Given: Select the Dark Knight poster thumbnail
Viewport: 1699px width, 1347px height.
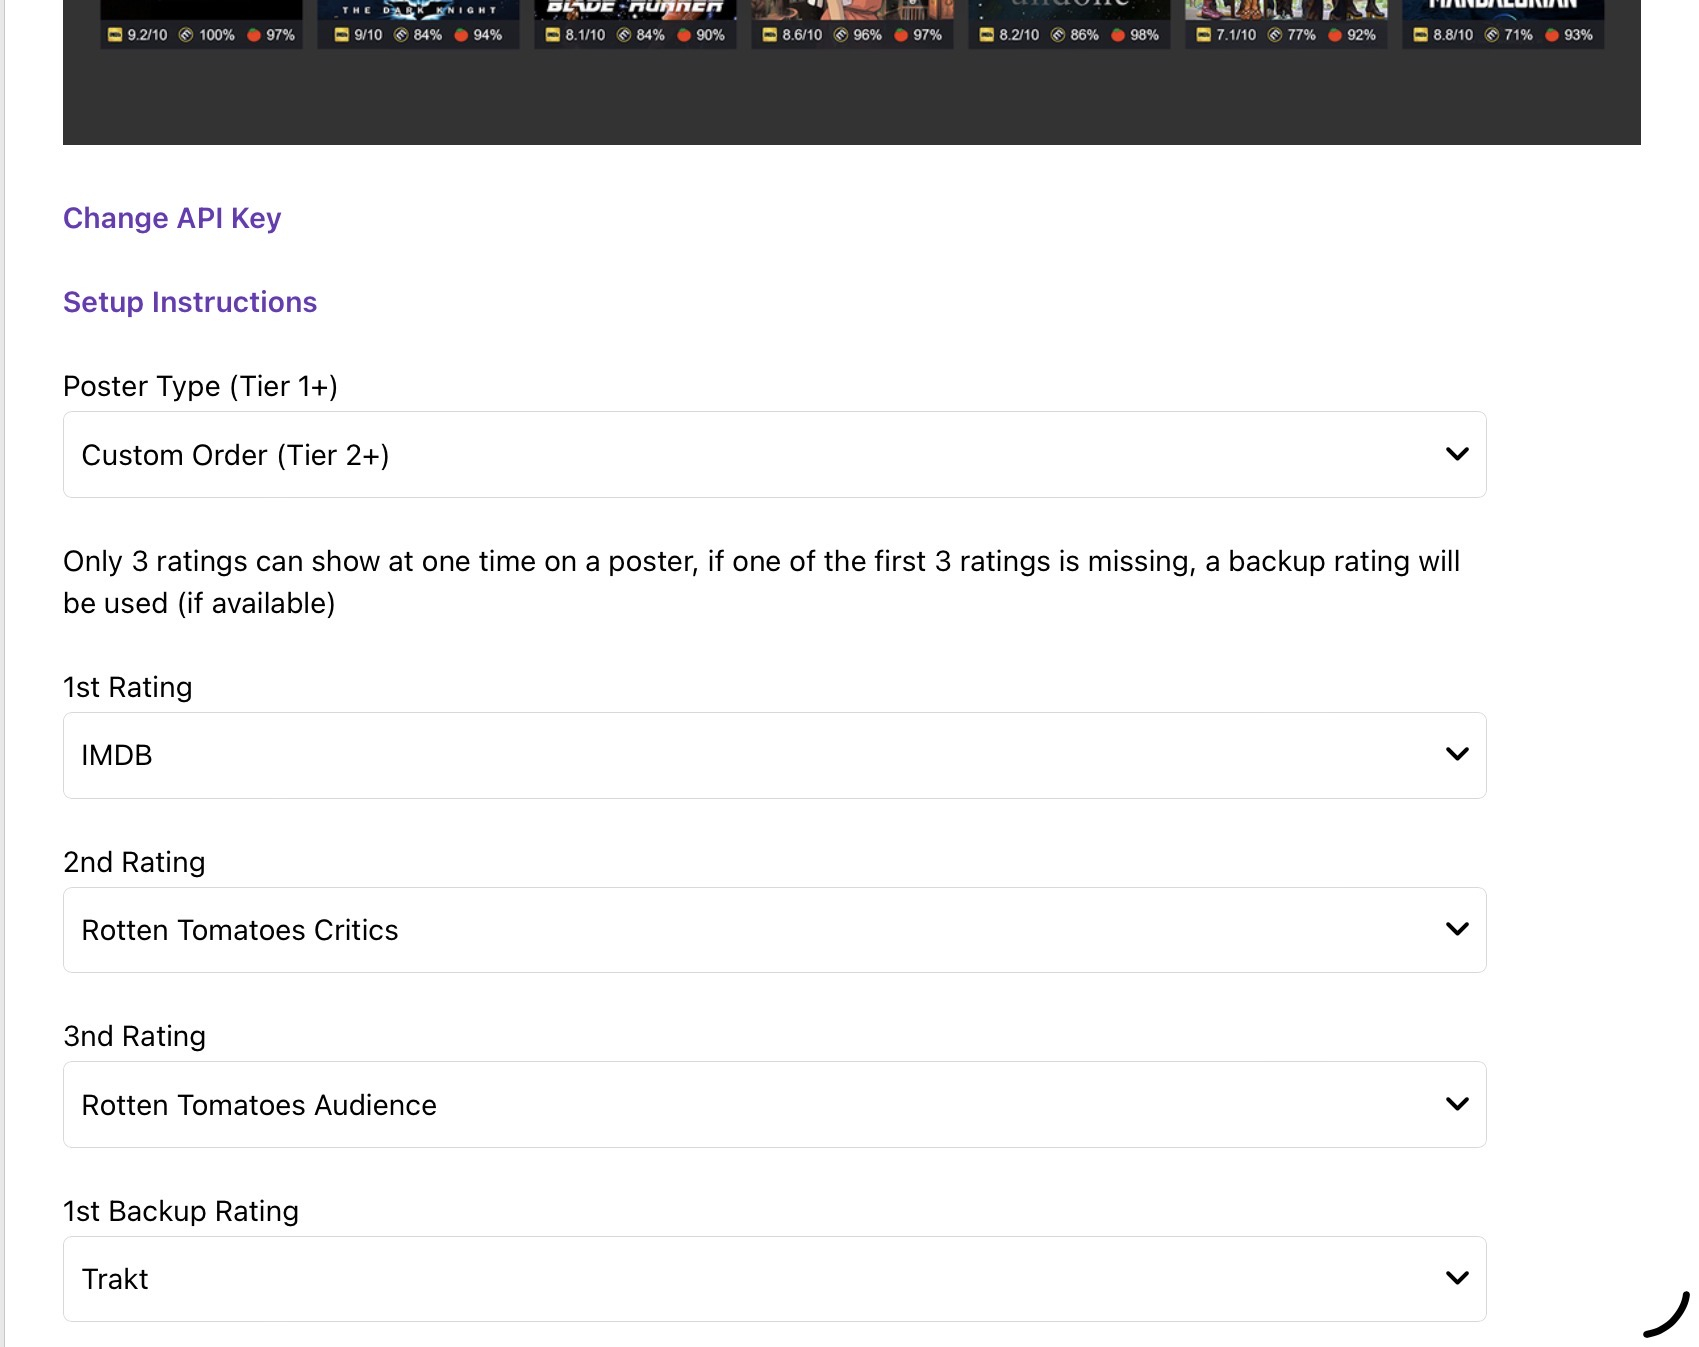Looking at the screenshot, I should [418, 10].
